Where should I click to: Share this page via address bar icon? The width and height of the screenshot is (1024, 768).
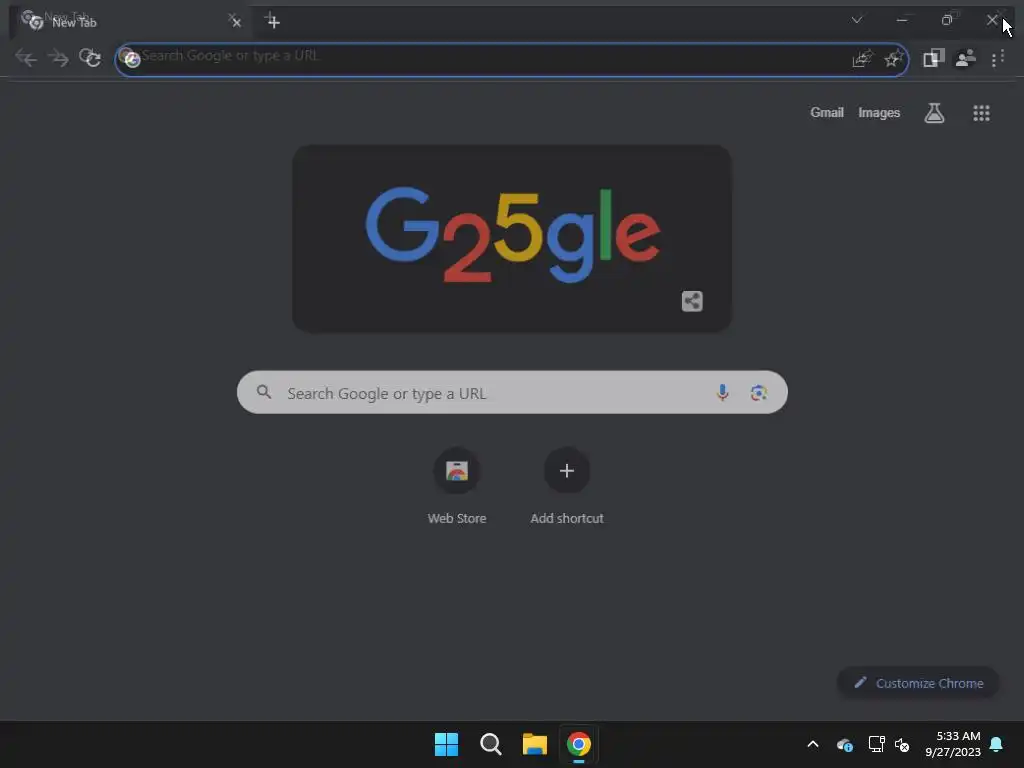point(863,59)
